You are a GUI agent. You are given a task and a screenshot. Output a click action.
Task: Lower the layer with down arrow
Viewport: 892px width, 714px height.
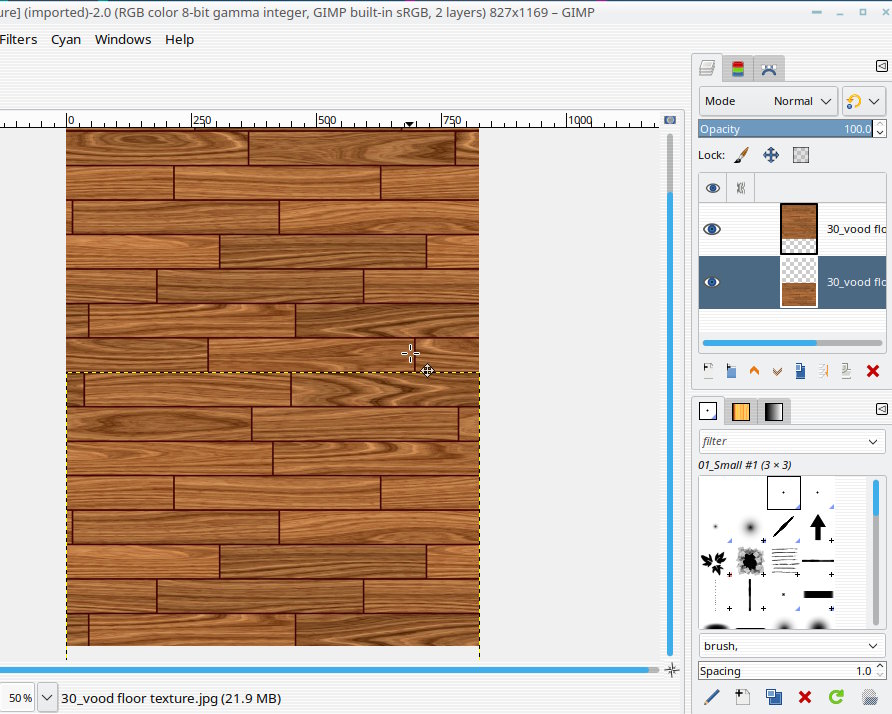click(777, 371)
